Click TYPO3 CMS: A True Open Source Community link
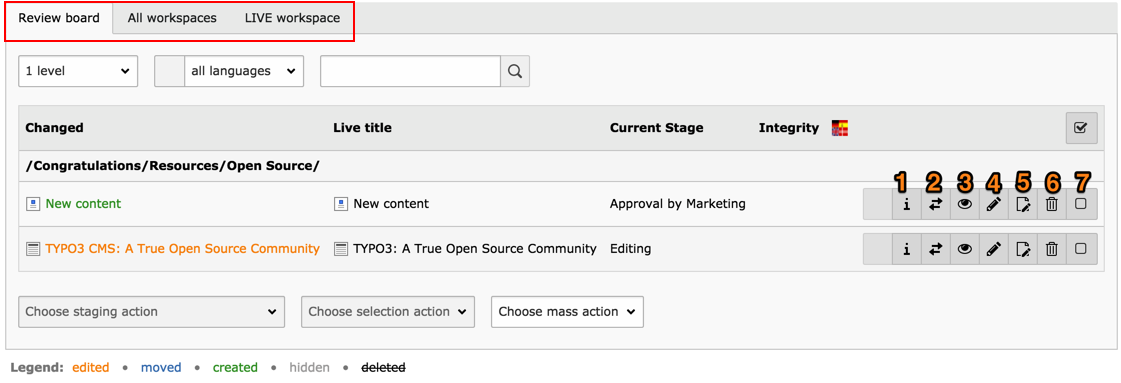The width and height of the screenshot is (1121, 383). click(x=182, y=249)
